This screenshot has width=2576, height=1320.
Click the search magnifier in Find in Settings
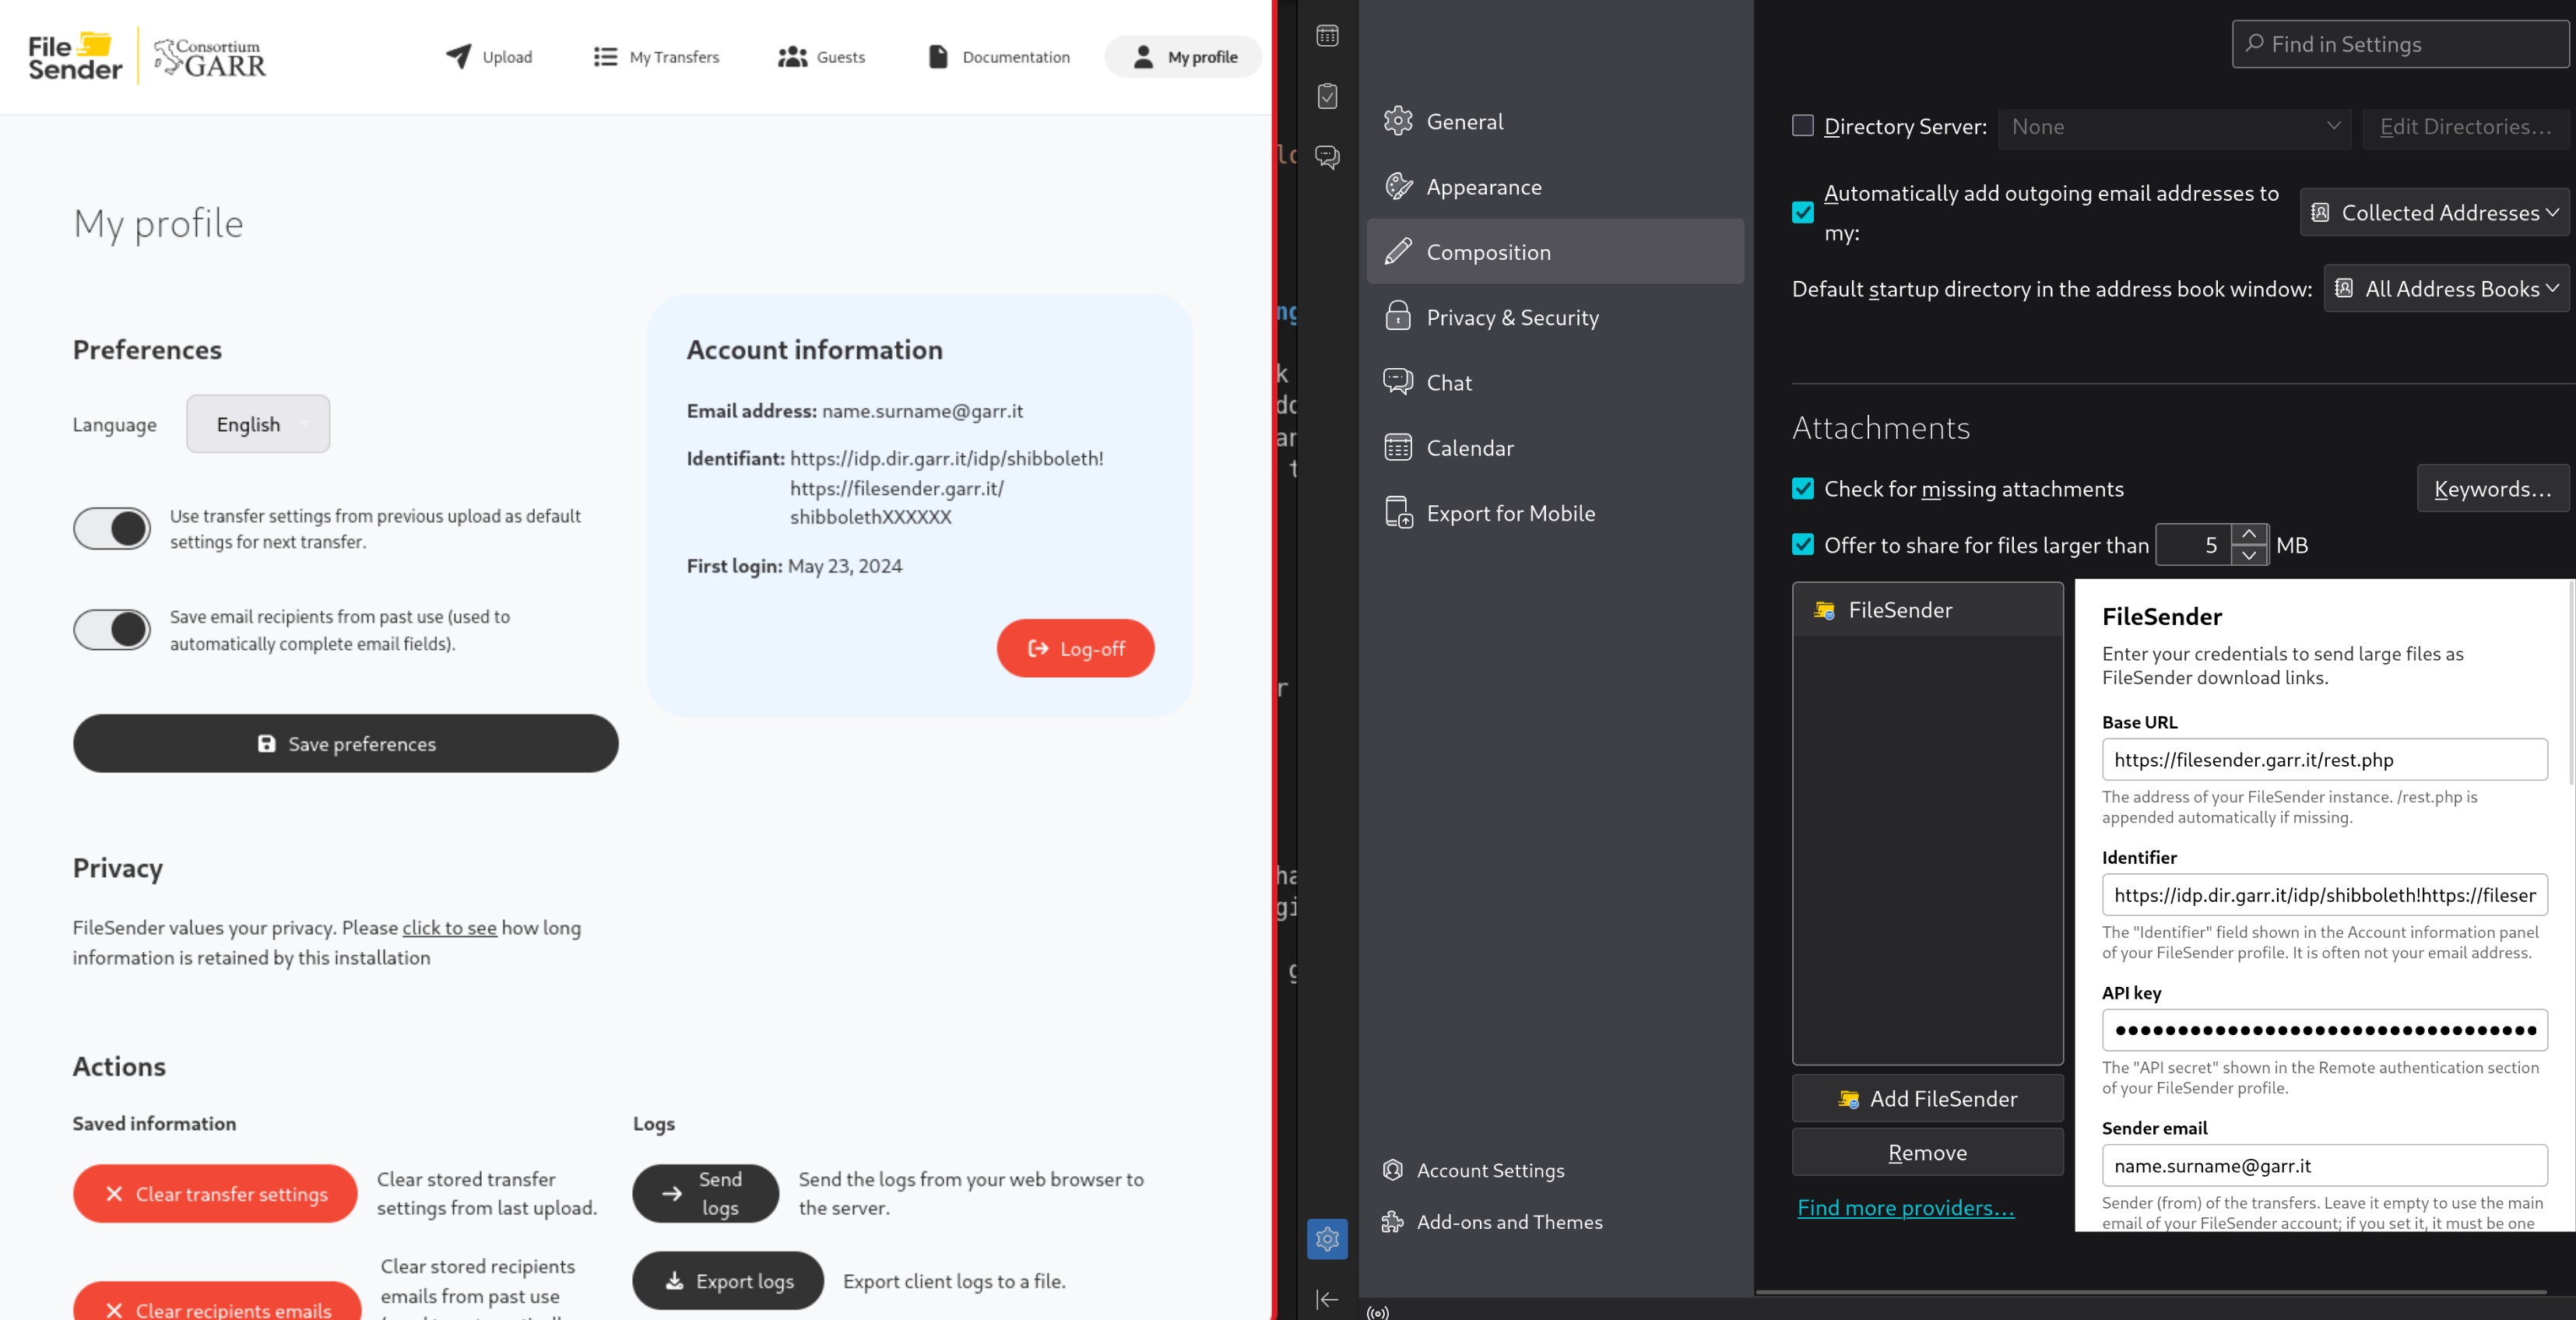click(x=2254, y=44)
